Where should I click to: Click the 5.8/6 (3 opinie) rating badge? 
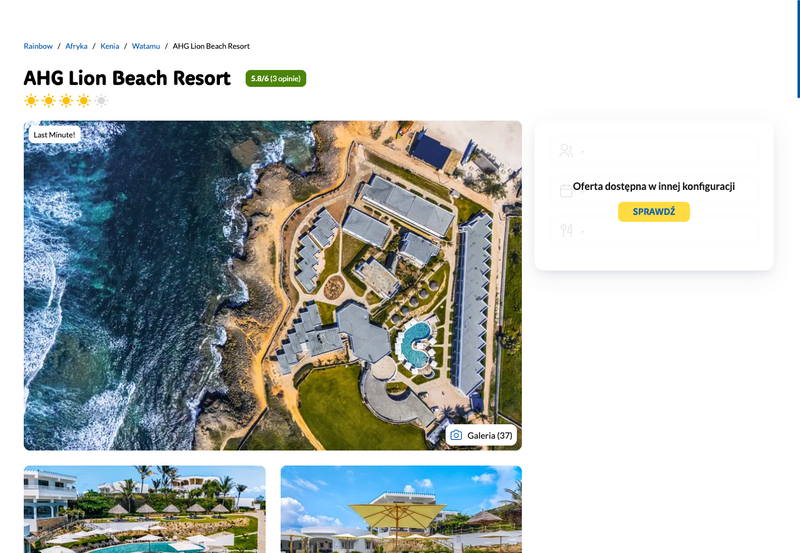click(276, 79)
